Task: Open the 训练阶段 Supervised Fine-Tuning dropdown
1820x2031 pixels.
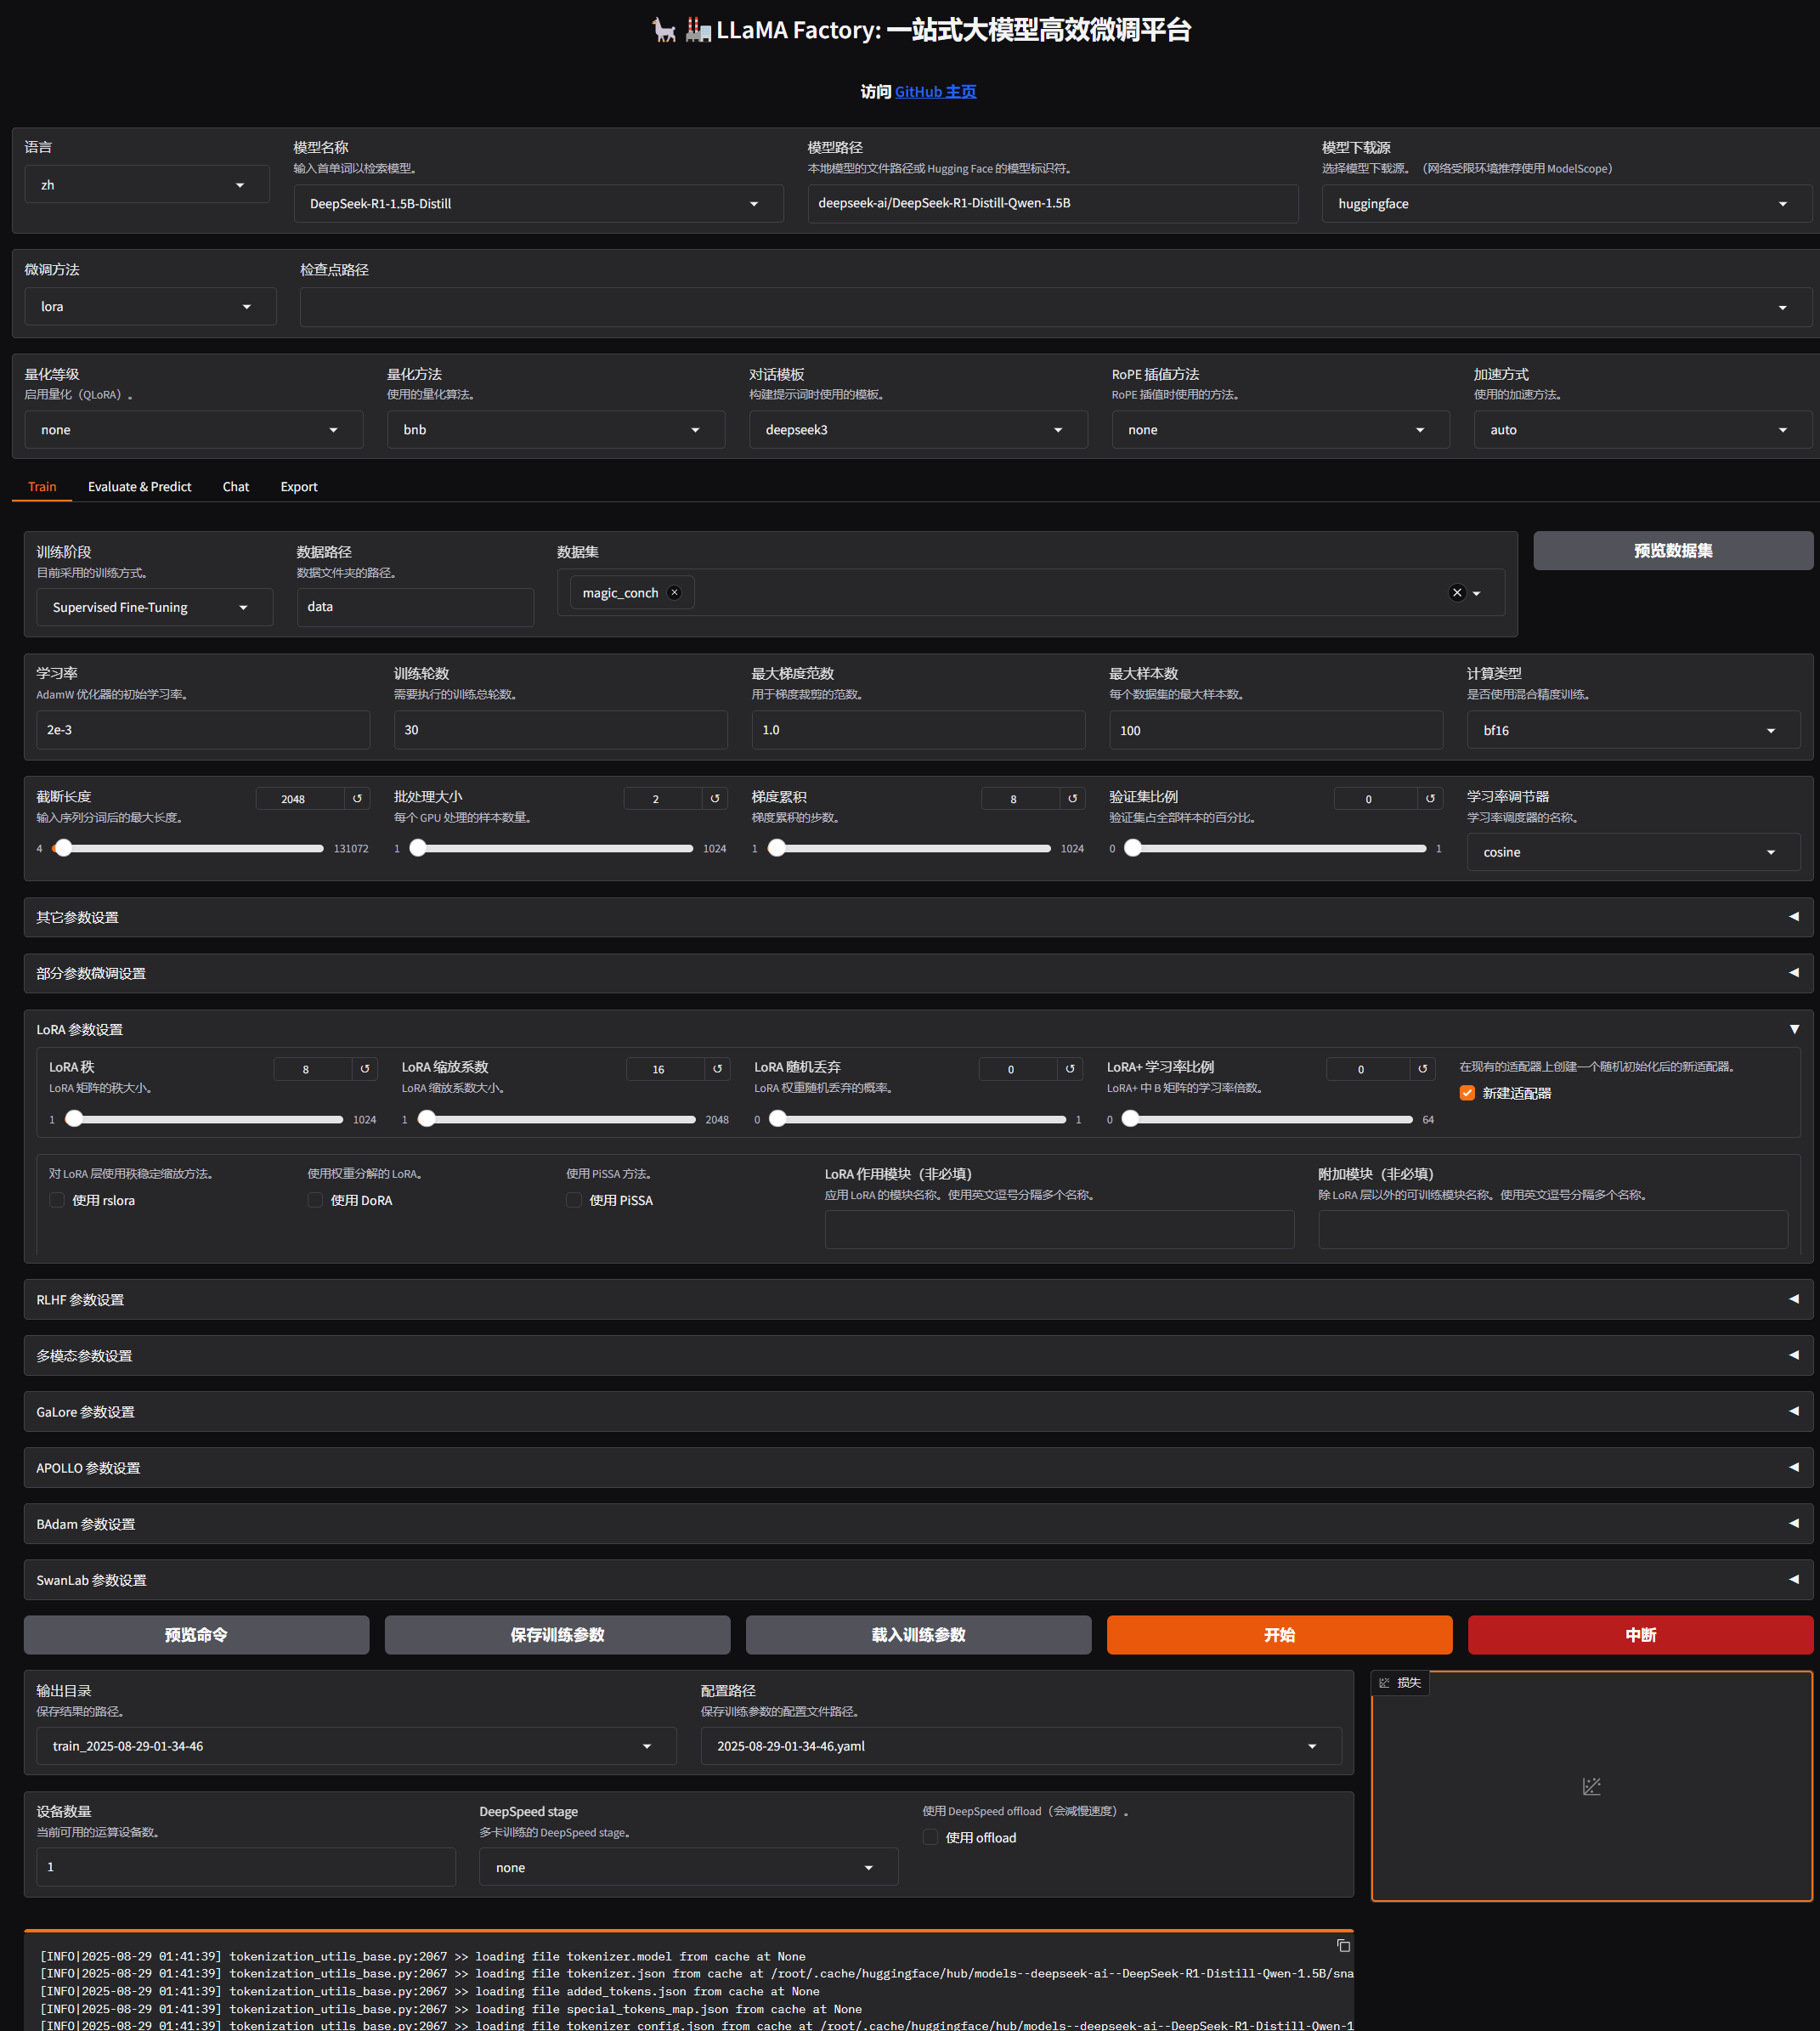Action: [x=154, y=607]
